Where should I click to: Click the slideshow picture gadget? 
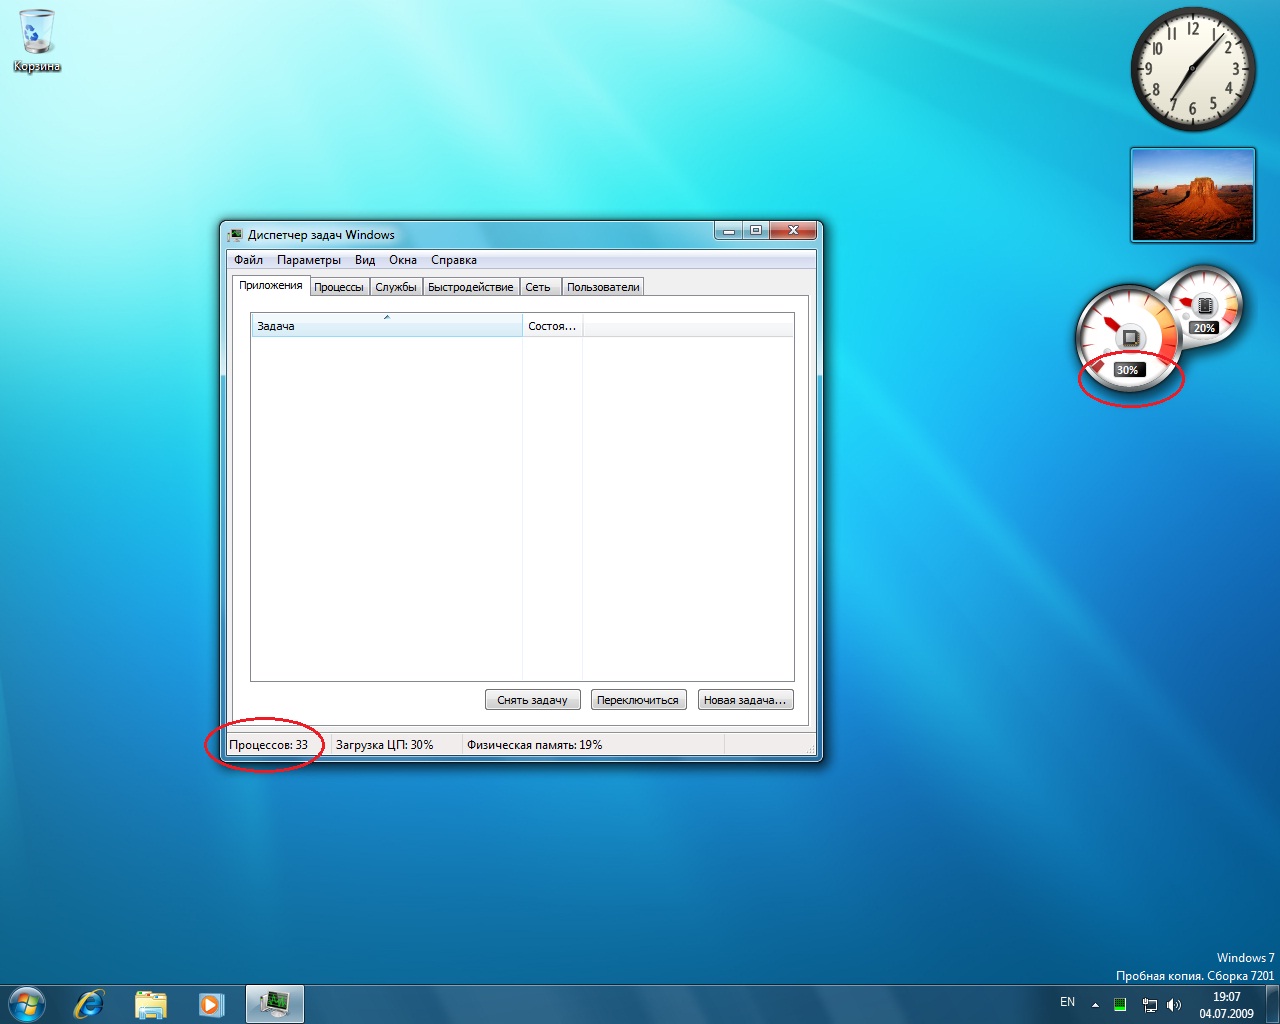click(x=1192, y=195)
